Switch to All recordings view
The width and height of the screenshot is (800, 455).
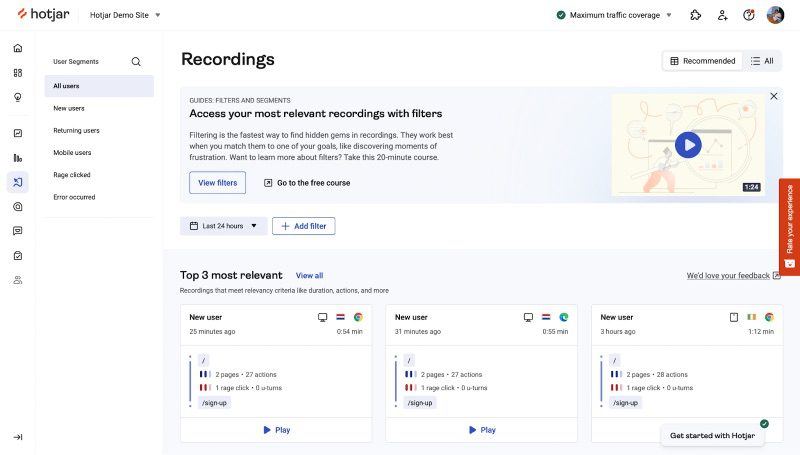pyautogui.click(x=762, y=61)
